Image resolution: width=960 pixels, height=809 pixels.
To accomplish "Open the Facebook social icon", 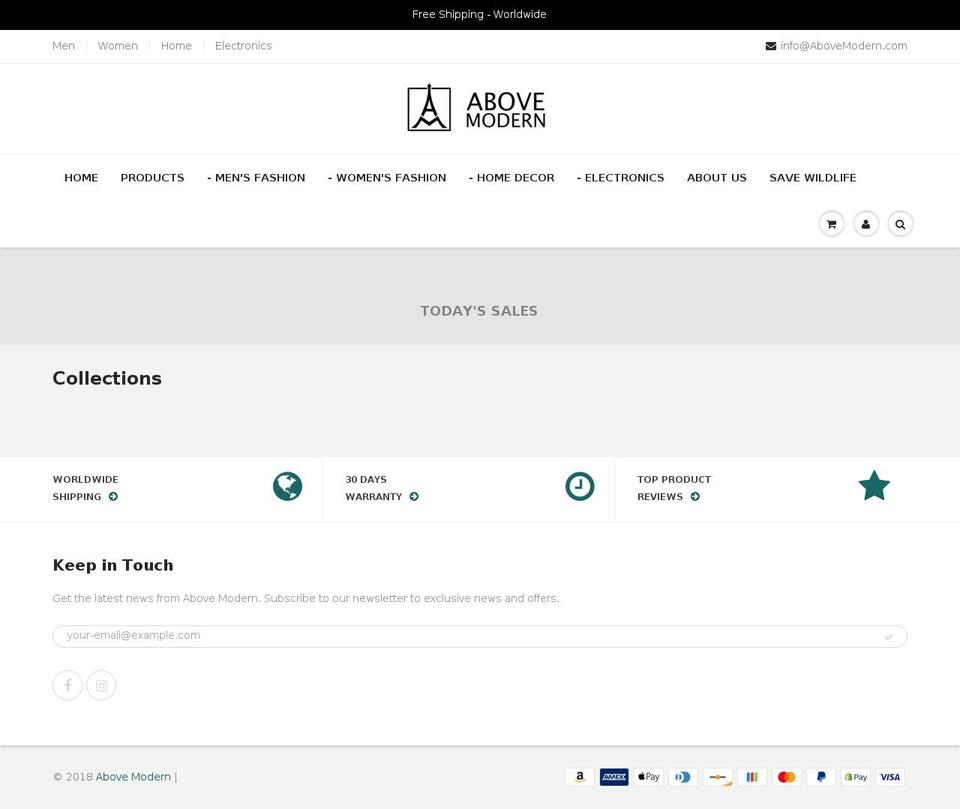I will pyautogui.click(x=67, y=685).
